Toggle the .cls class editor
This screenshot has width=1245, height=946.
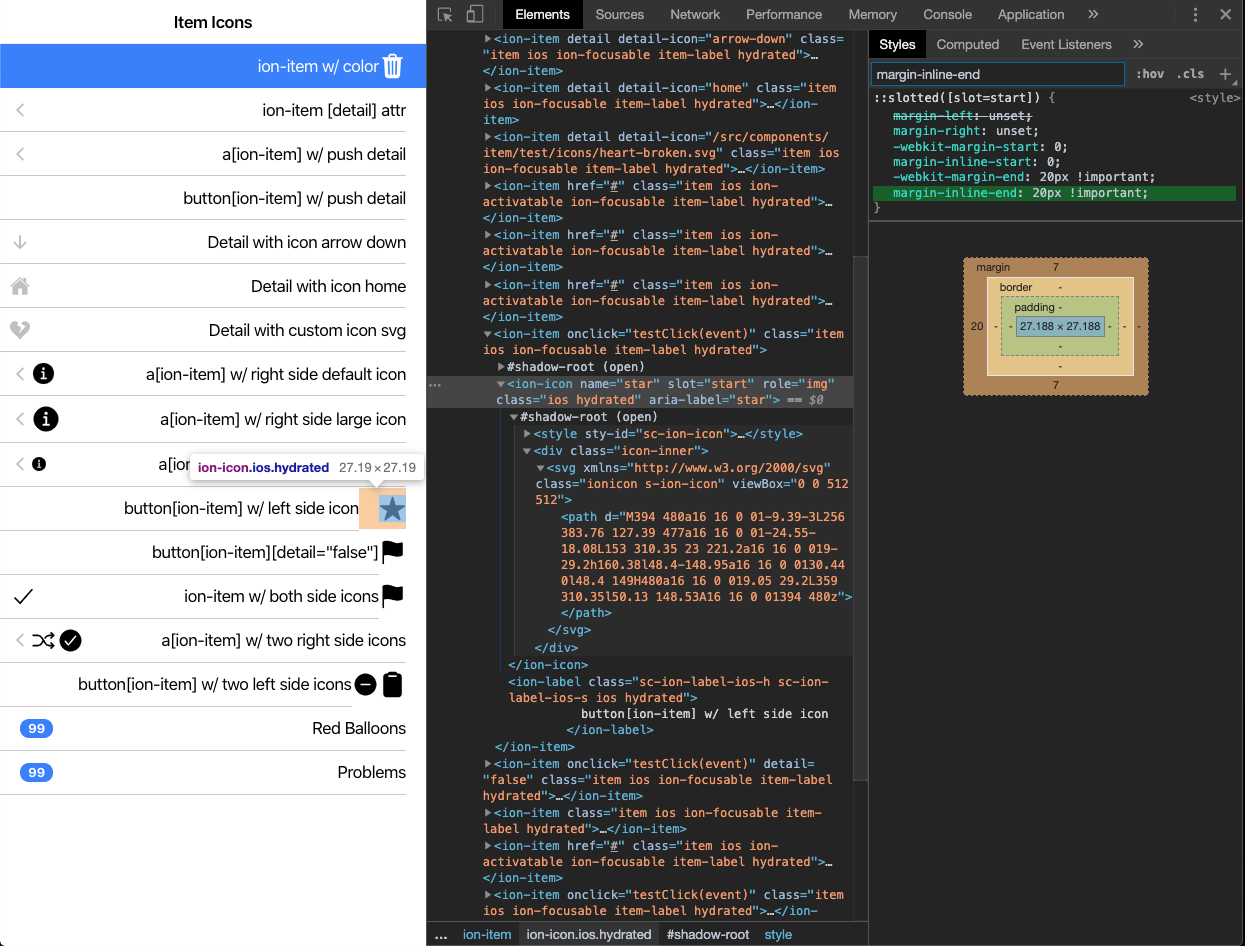tap(1190, 74)
